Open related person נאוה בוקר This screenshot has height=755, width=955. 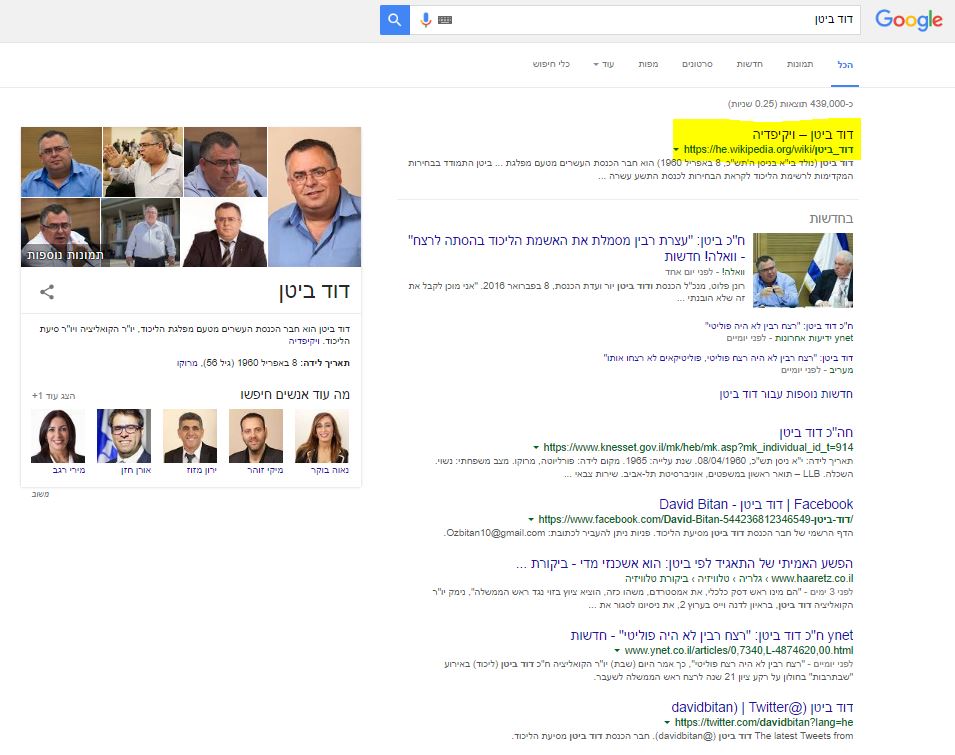(x=322, y=441)
